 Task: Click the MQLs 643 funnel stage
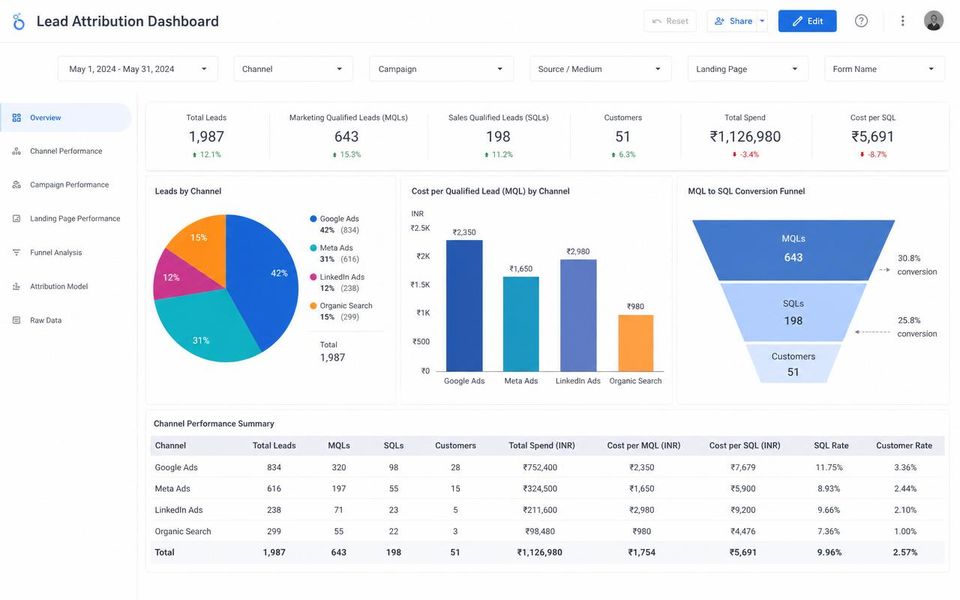[793, 250]
